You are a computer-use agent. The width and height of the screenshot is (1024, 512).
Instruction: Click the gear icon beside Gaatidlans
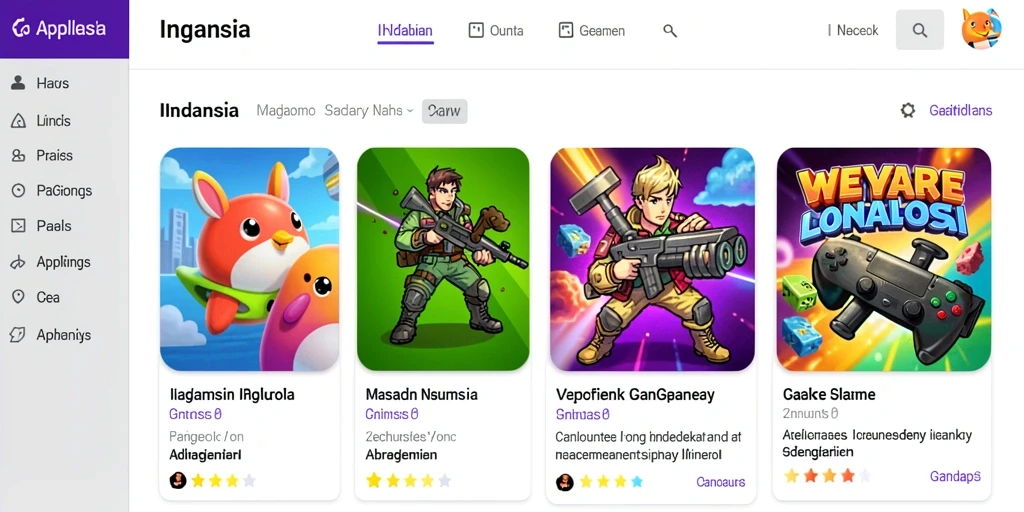click(x=908, y=110)
